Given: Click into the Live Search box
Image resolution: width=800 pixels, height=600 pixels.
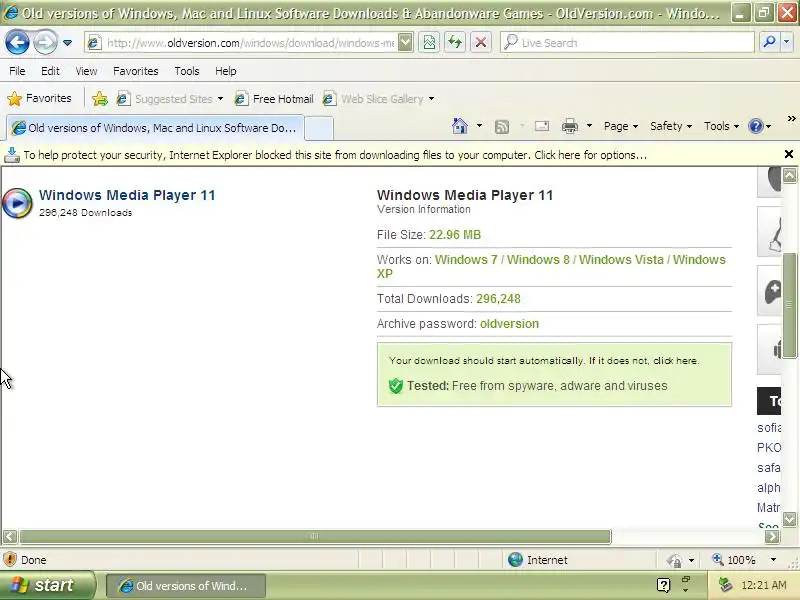Looking at the screenshot, I should pos(628,43).
